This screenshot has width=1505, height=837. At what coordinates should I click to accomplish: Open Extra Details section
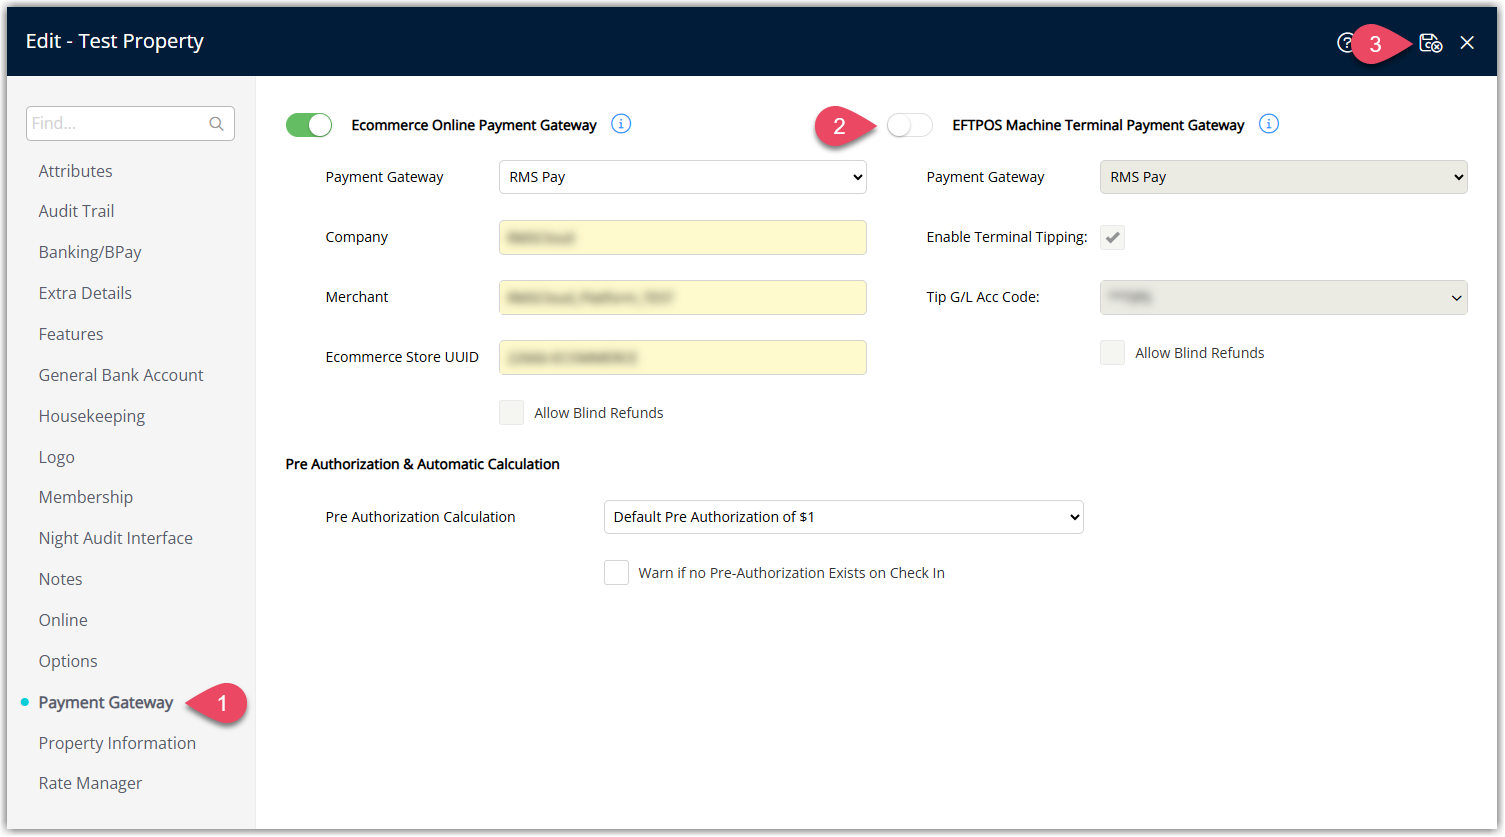pos(85,293)
